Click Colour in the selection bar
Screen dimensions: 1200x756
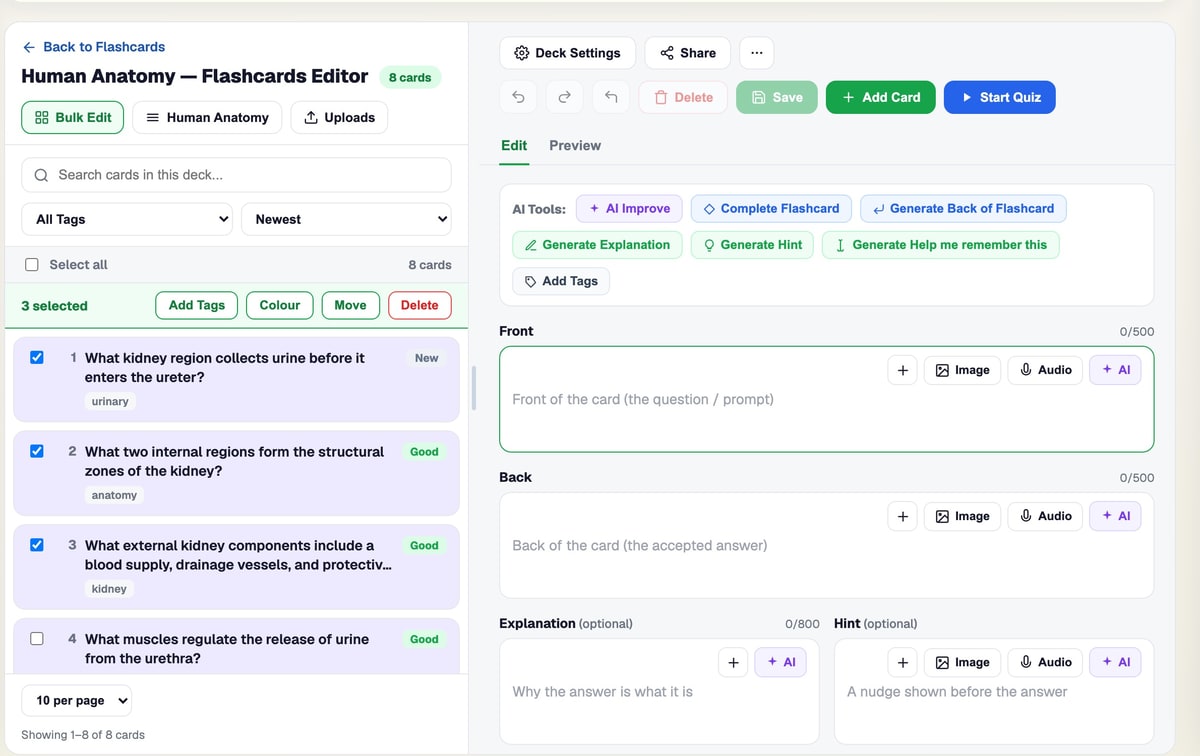pyautogui.click(x=280, y=305)
